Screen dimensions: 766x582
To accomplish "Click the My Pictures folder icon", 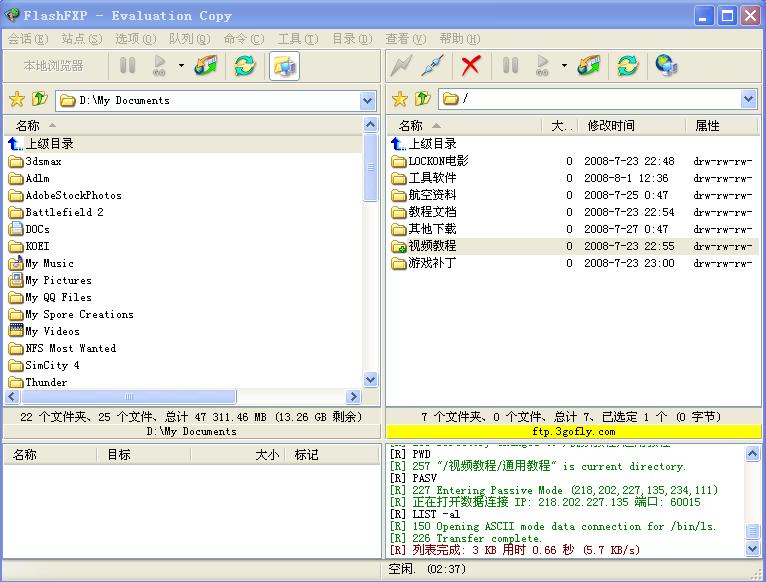I will pos(16,280).
